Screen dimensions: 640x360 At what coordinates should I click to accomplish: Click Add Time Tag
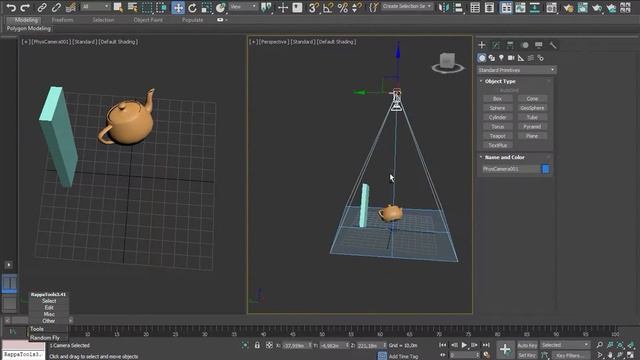click(403, 356)
